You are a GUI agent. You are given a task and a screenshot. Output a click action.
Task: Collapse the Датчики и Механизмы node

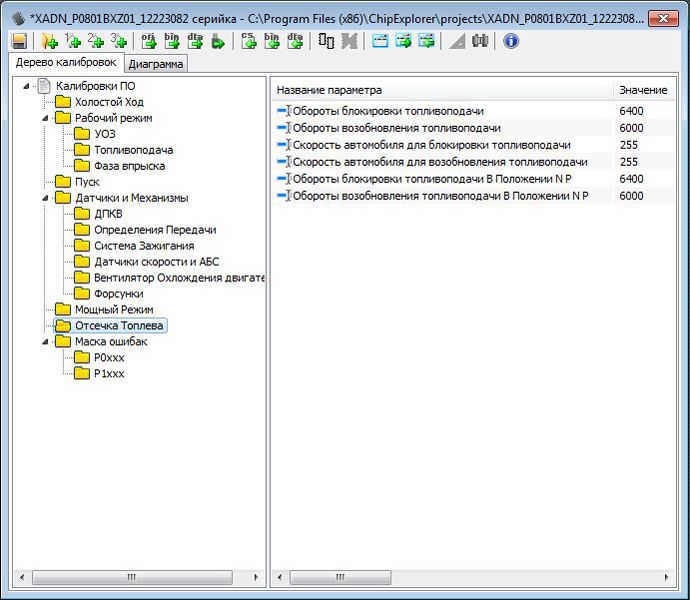point(46,198)
